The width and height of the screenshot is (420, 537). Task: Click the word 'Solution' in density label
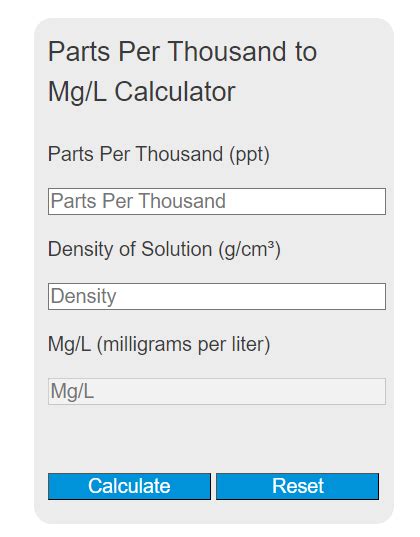pos(176,249)
